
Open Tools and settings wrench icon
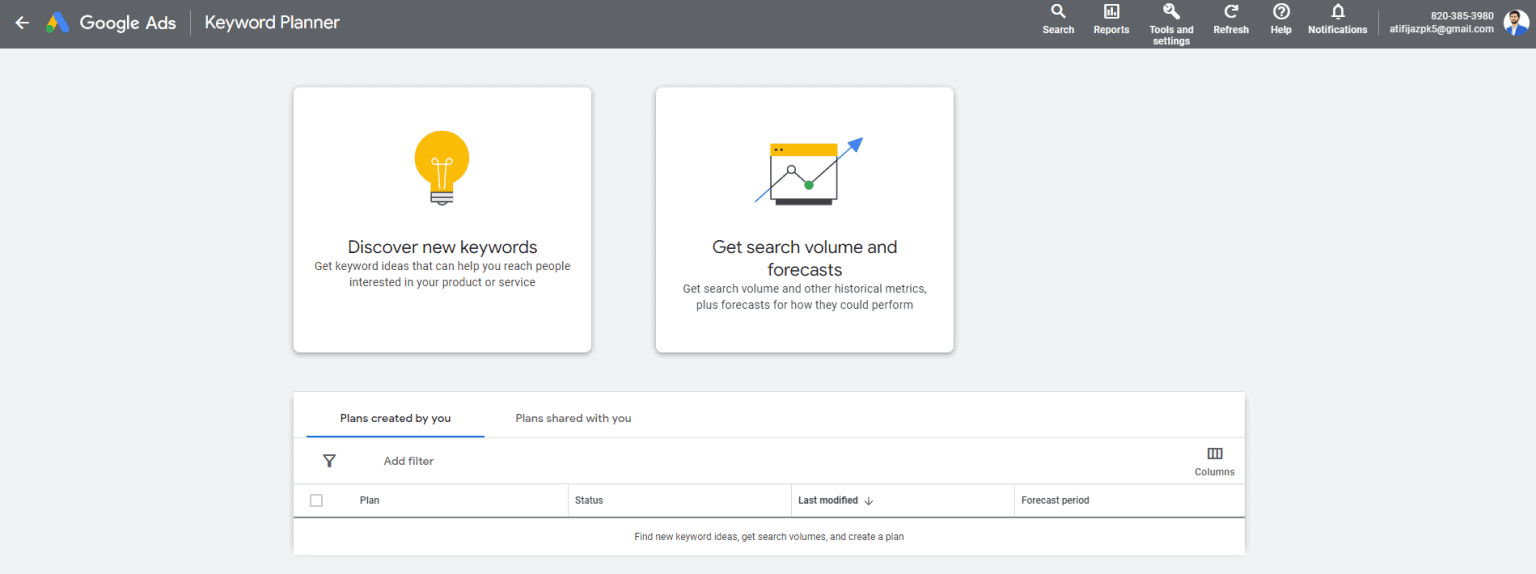[1171, 12]
